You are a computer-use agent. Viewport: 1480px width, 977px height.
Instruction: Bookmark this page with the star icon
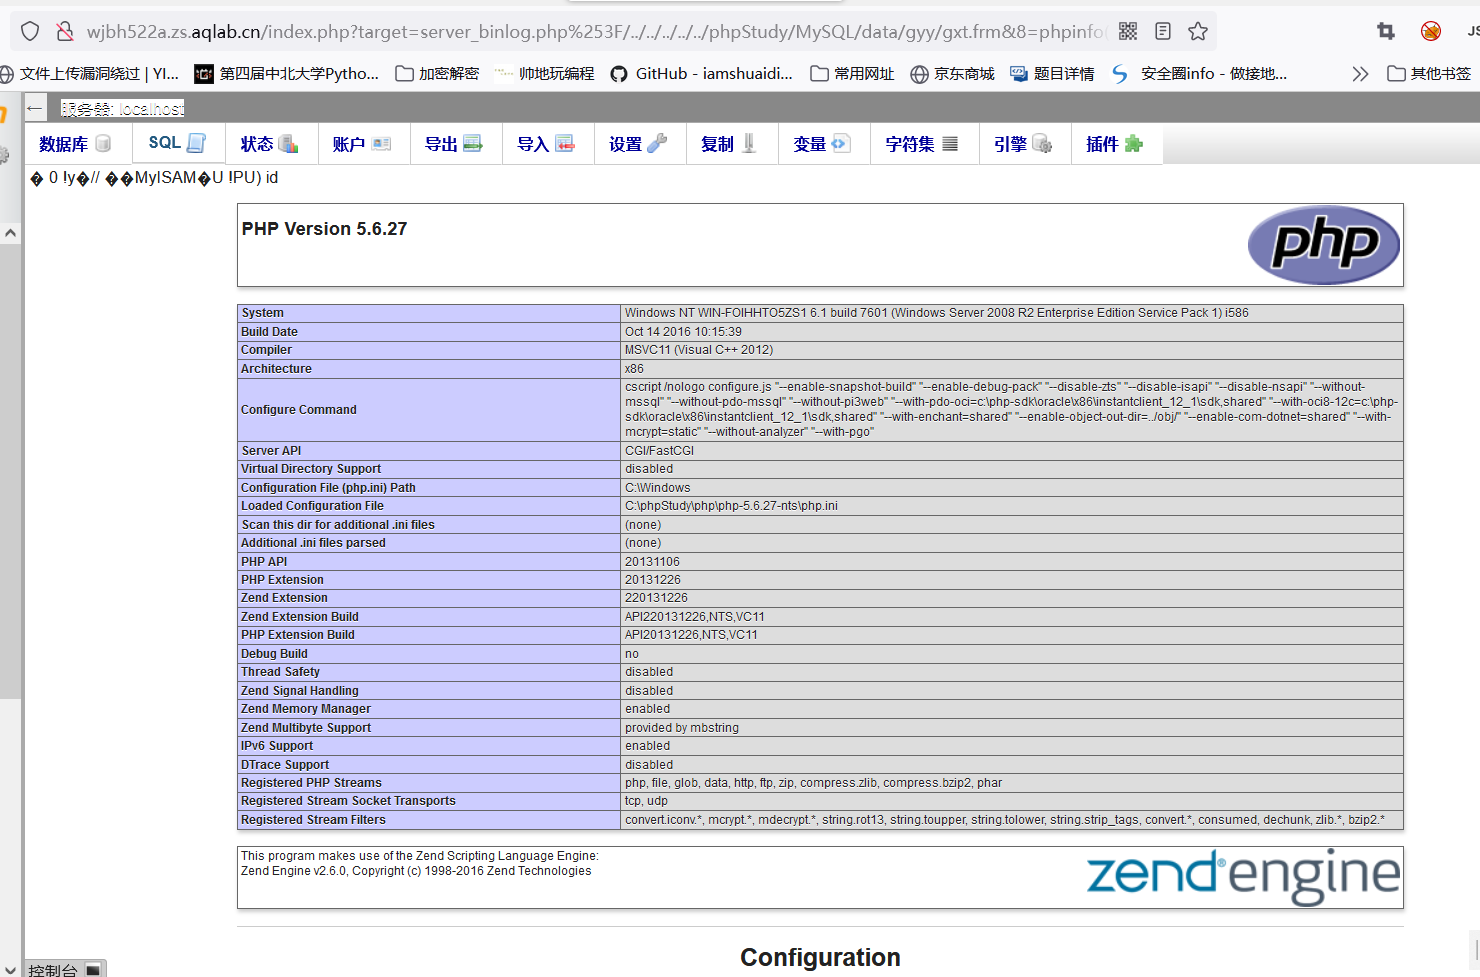[1198, 31]
